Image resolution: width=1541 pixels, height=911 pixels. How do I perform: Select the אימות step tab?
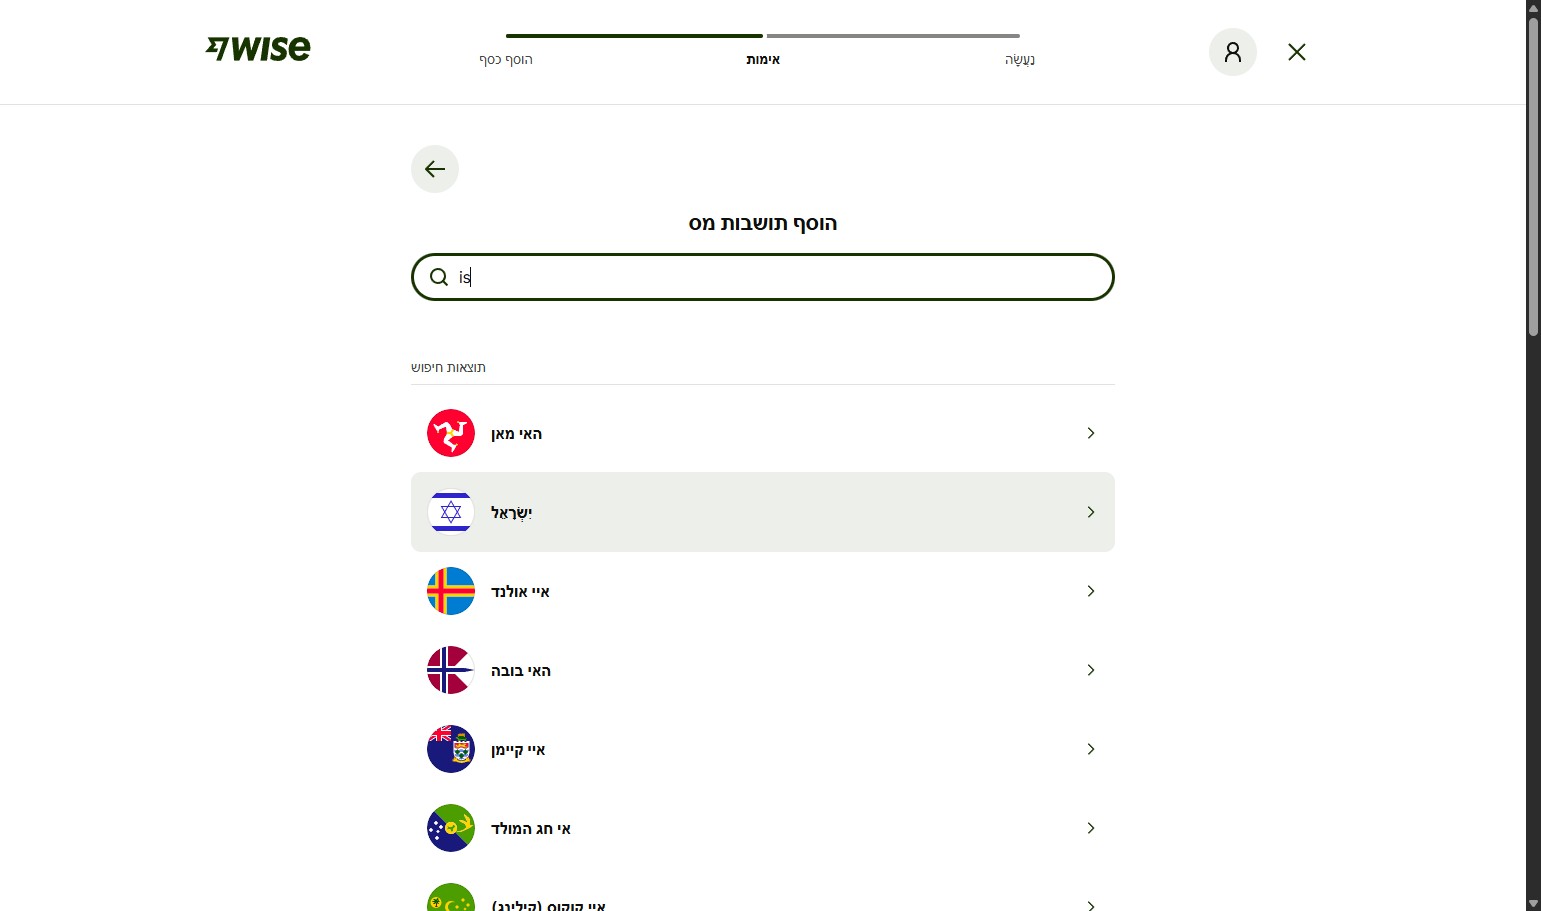763,59
